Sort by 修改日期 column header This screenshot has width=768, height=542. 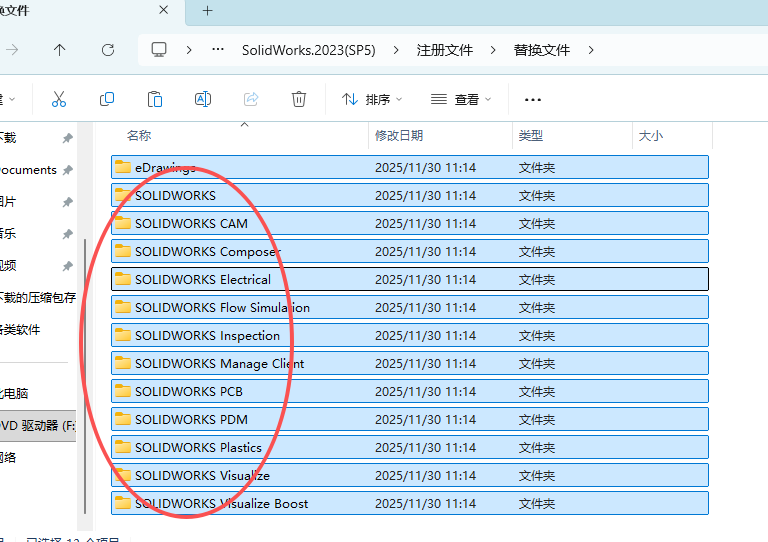pyautogui.click(x=399, y=136)
